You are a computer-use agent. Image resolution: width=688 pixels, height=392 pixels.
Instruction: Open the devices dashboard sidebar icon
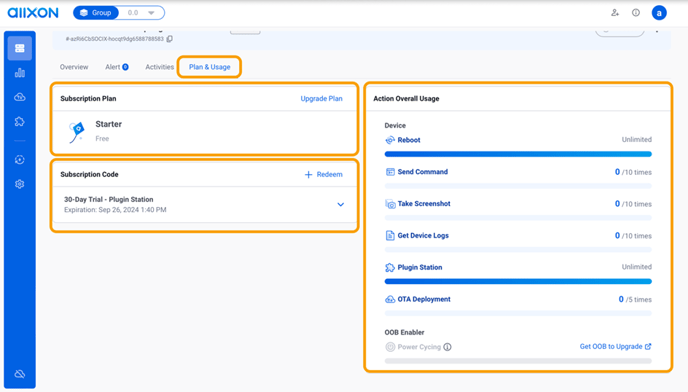click(20, 48)
